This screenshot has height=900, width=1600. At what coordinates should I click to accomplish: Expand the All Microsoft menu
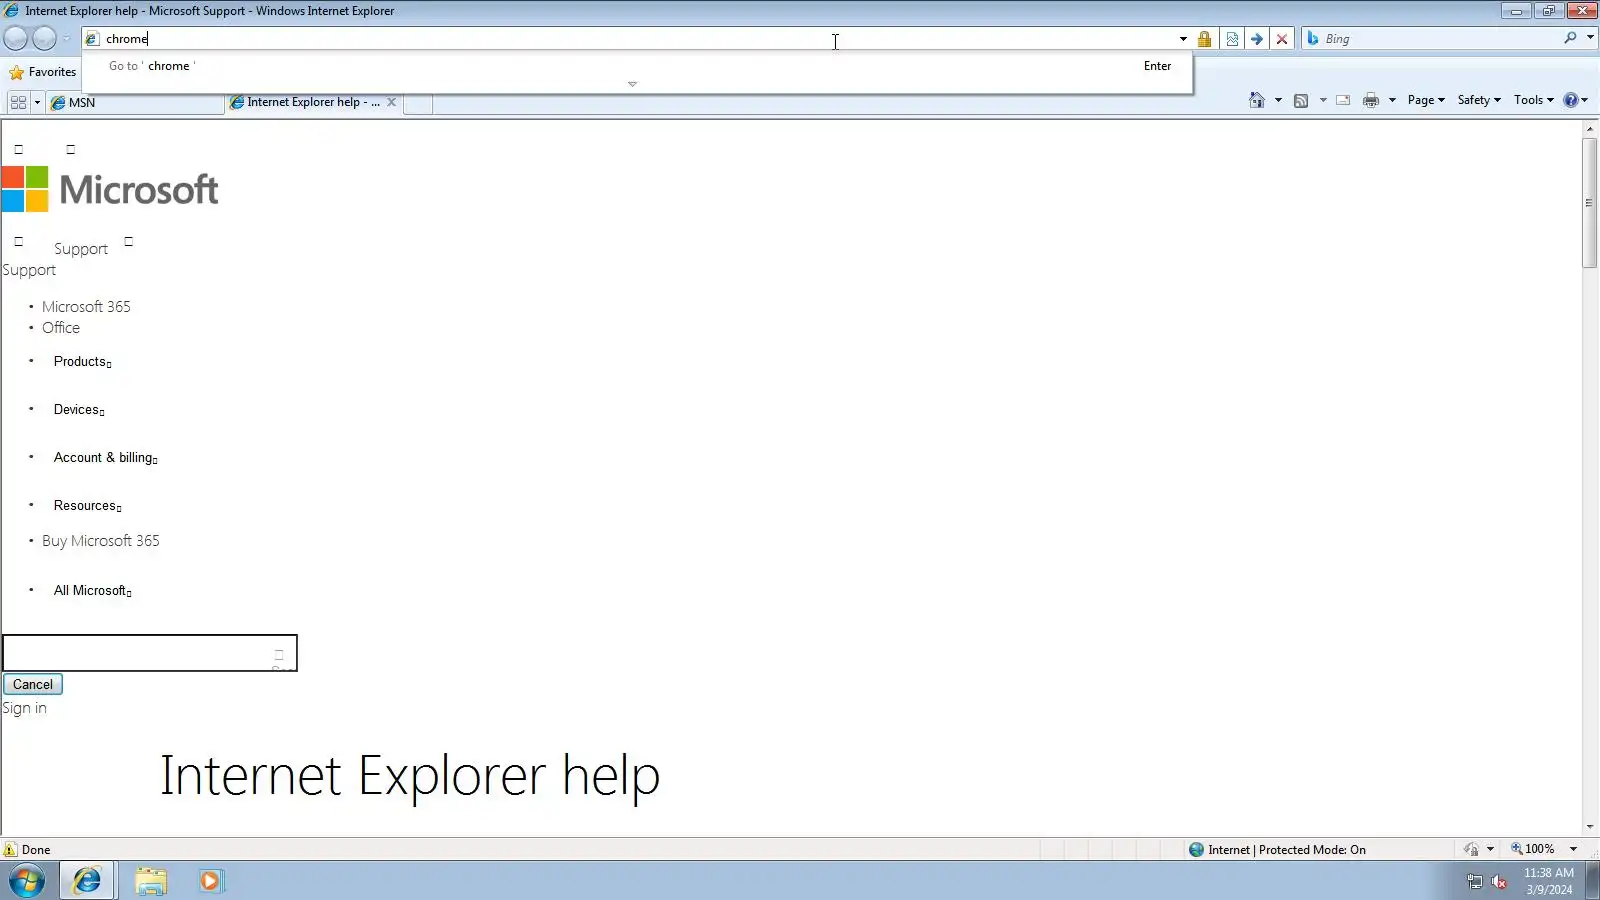coord(92,591)
